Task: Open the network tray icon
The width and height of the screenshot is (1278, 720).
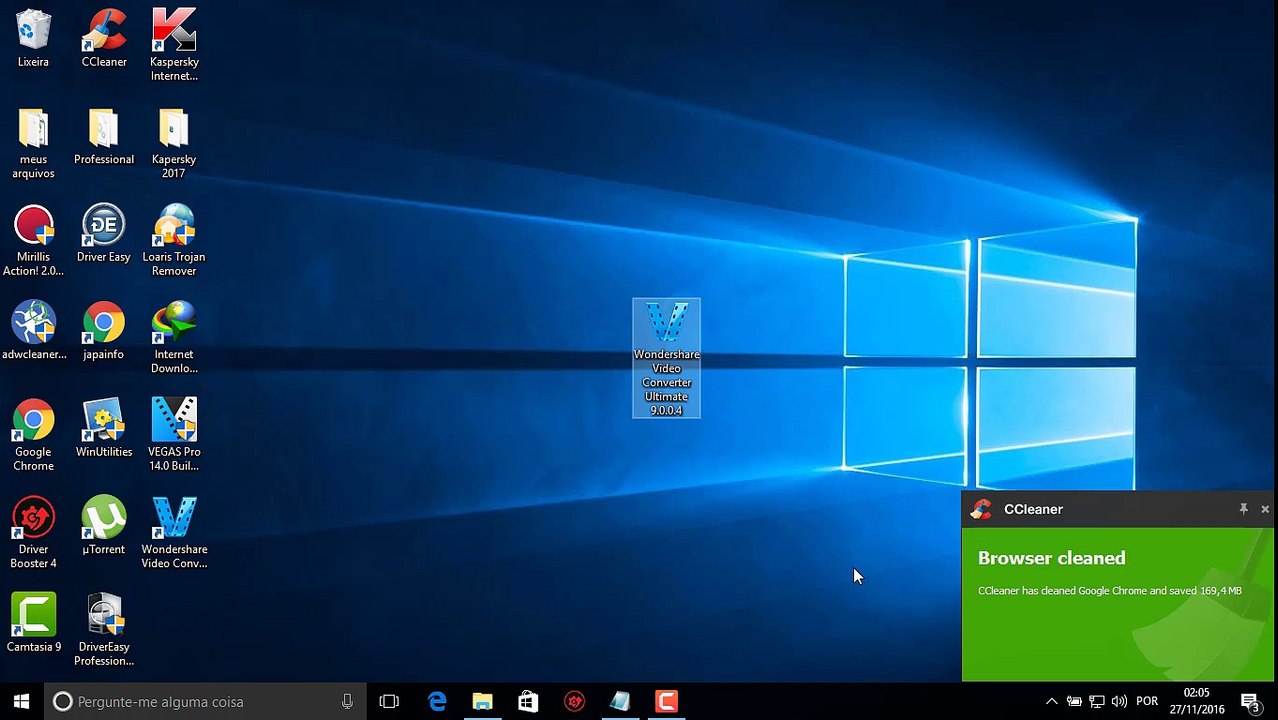Action: [x=1097, y=702]
